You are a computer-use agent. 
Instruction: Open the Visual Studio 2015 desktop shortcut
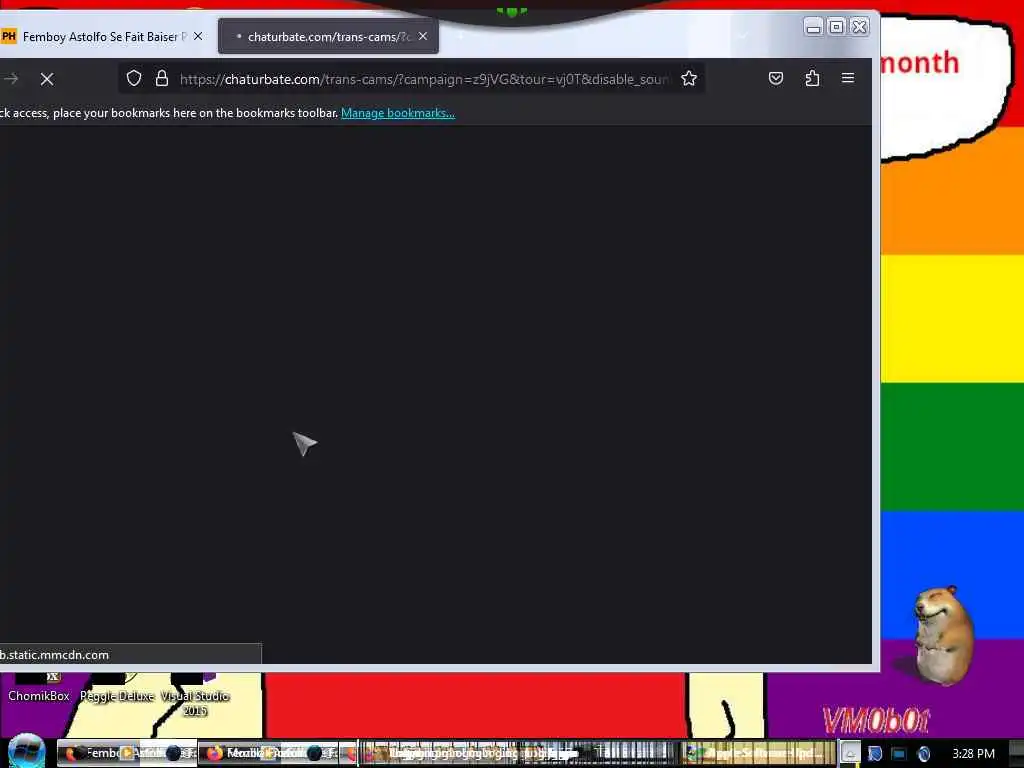click(x=195, y=696)
